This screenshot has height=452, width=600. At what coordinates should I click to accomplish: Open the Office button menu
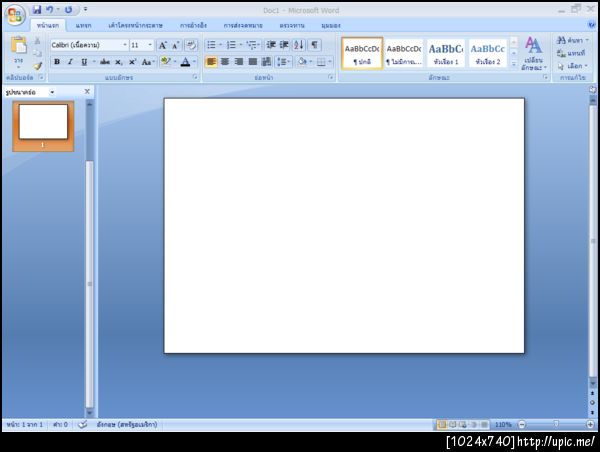(x=15, y=15)
